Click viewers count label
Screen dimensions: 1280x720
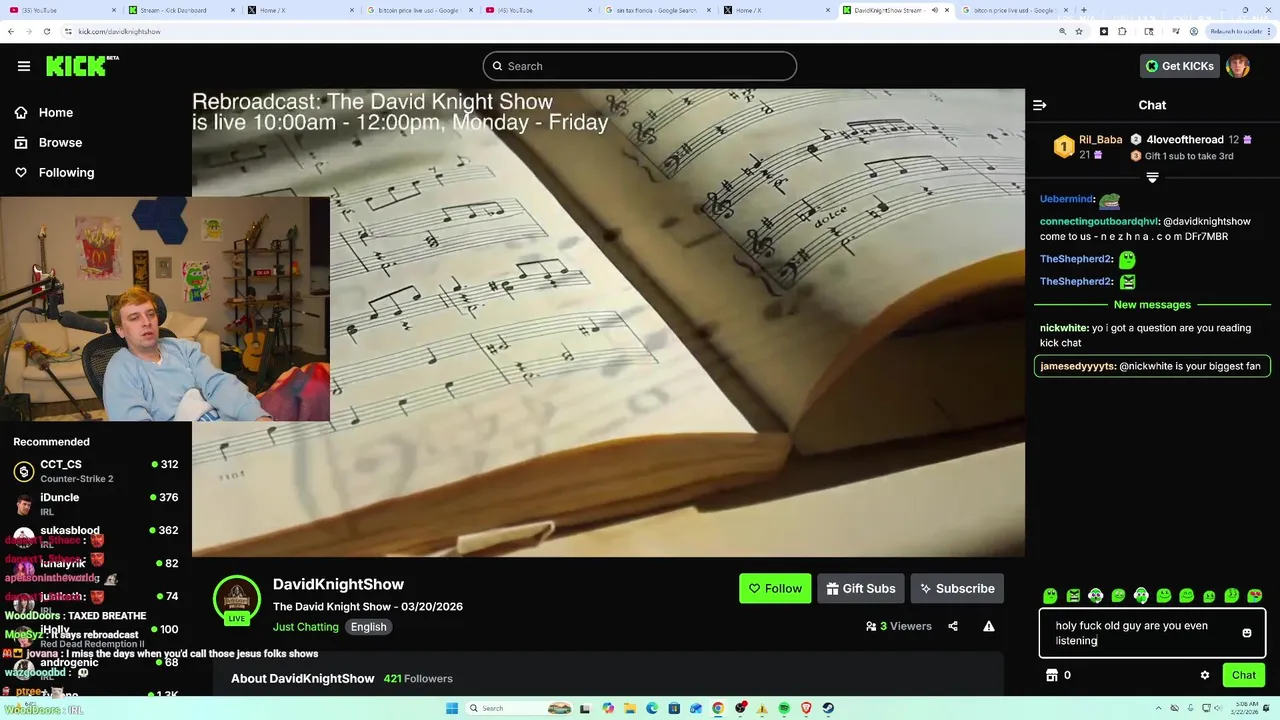tap(899, 627)
